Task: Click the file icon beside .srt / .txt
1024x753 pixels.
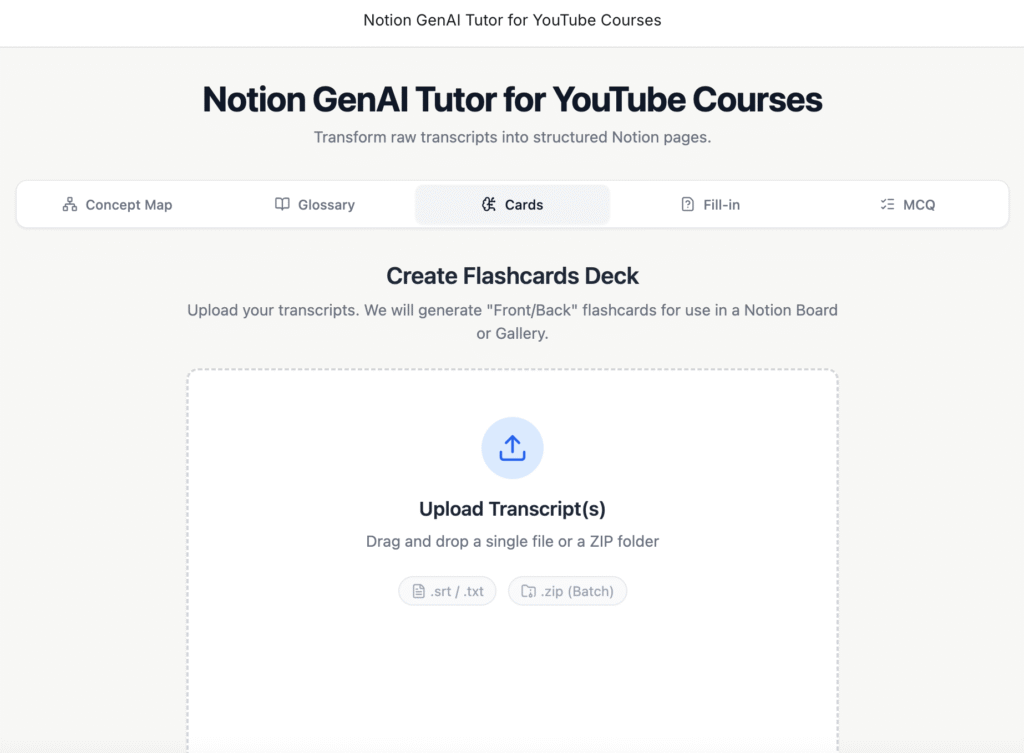Action: 419,591
